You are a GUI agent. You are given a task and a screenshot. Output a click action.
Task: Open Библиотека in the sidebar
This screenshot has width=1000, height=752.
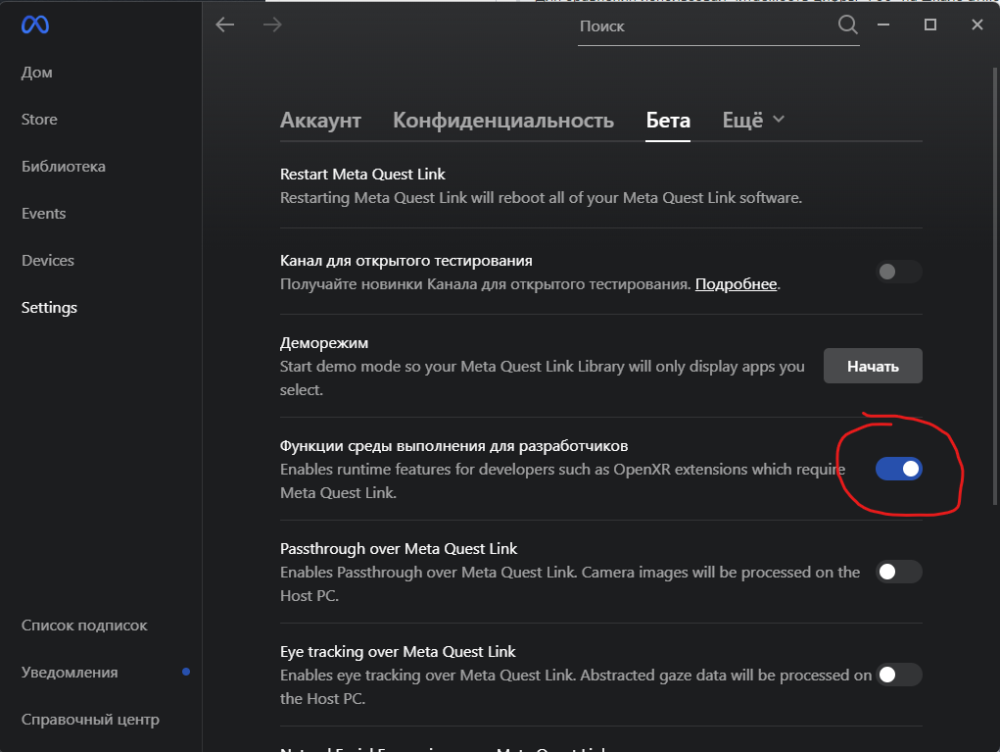pyautogui.click(x=63, y=166)
